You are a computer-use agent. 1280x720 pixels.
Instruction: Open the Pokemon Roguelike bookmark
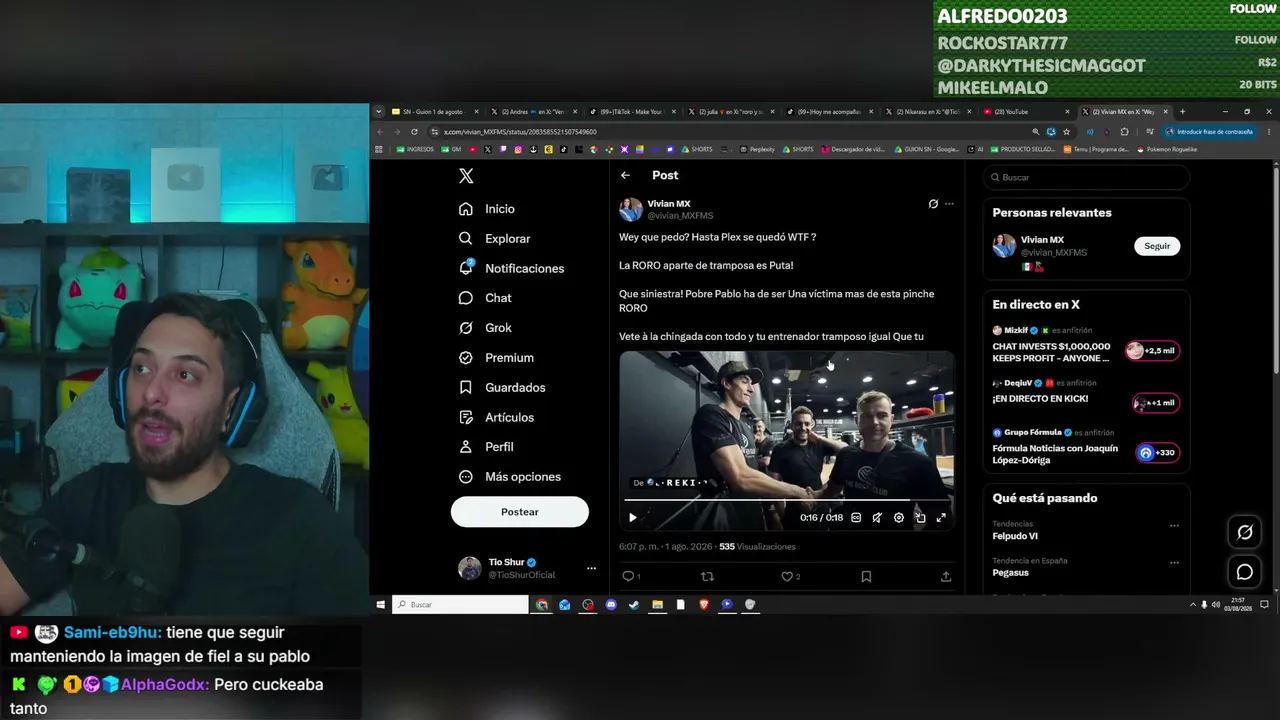click(x=1168, y=149)
